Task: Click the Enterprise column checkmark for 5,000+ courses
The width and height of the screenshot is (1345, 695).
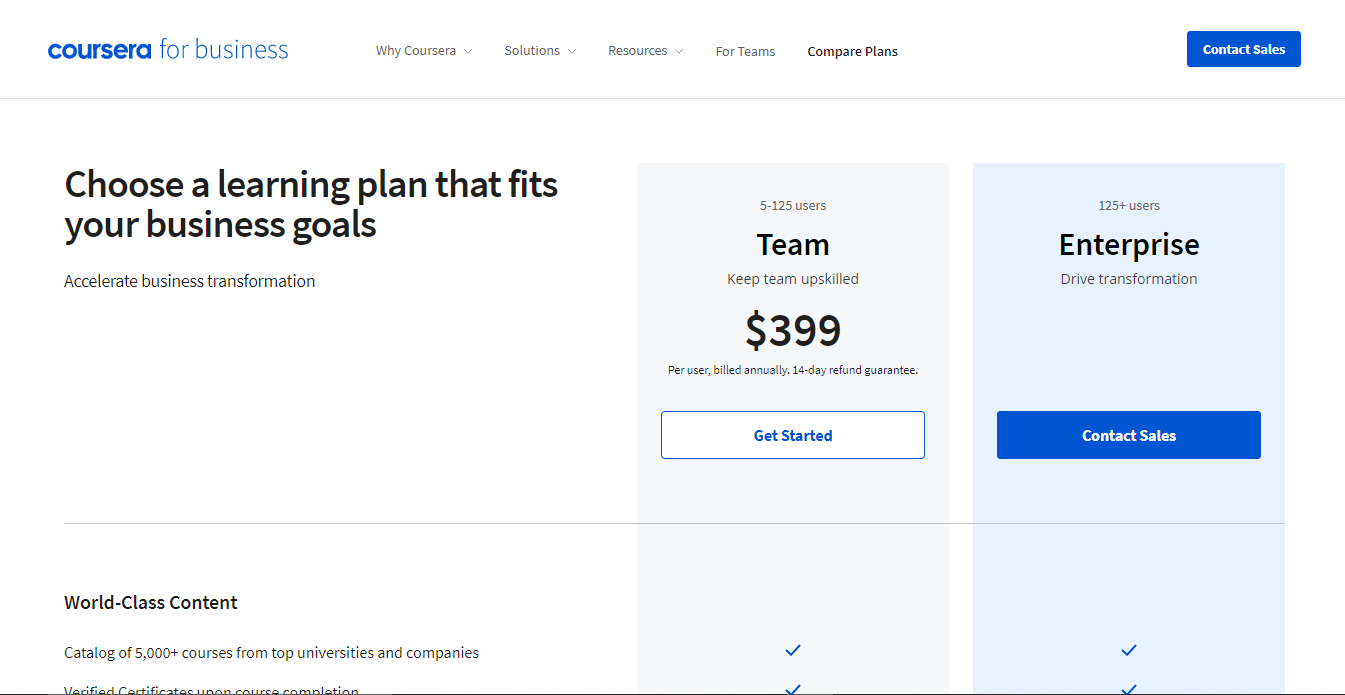Action: click(1129, 651)
